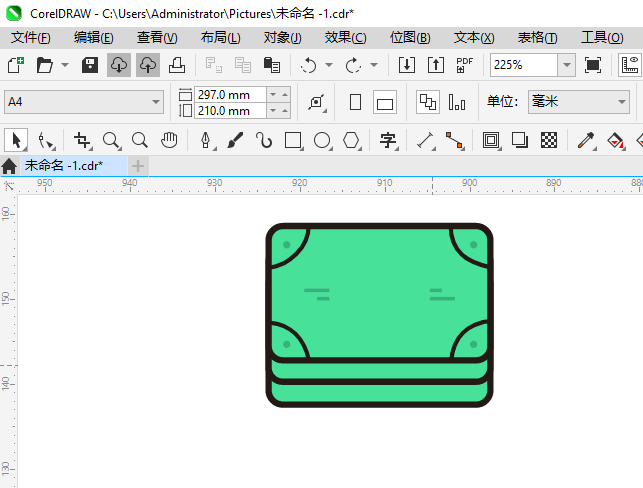The image size is (643, 488).
Task: Select the Interactive Fill bucket tool
Action: (615, 140)
